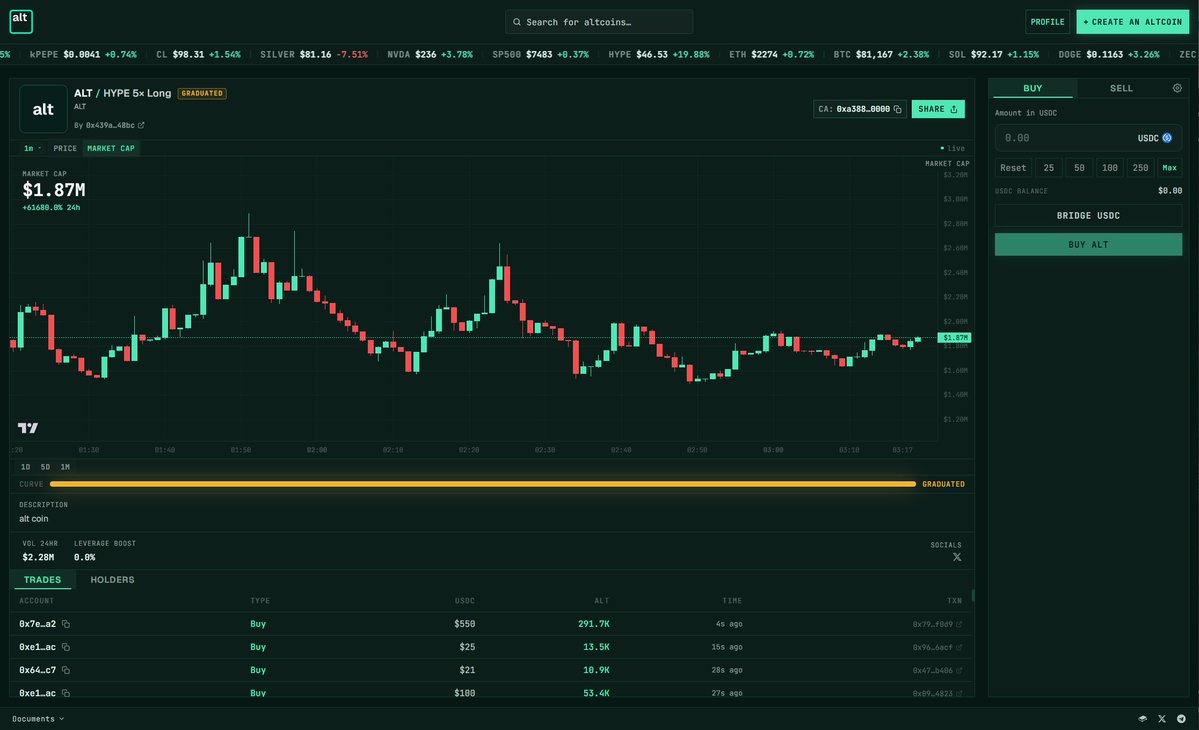1199x730 pixels.
Task: Open transaction 0x79…f0d9 external link icon
Action: tap(959, 625)
